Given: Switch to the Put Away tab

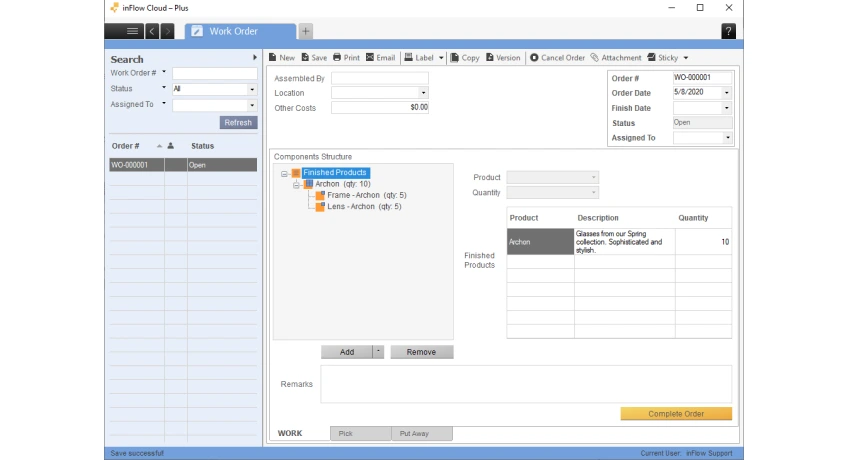Looking at the screenshot, I should 422,434.
